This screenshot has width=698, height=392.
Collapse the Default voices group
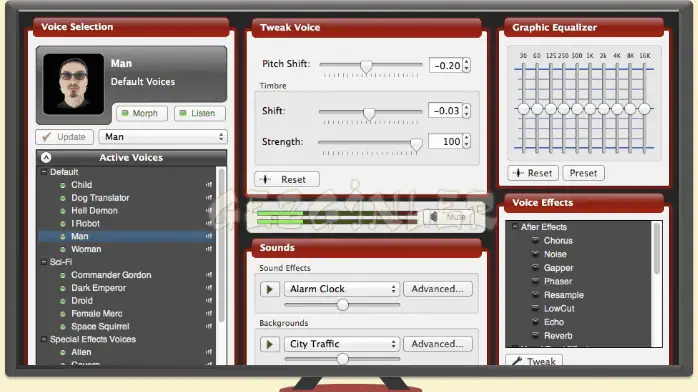point(44,172)
